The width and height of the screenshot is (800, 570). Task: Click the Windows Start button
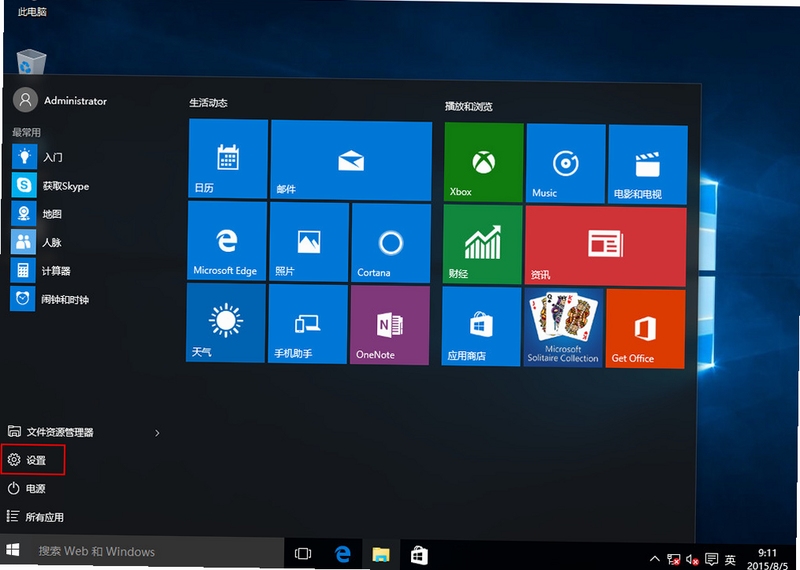pos(13,551)
